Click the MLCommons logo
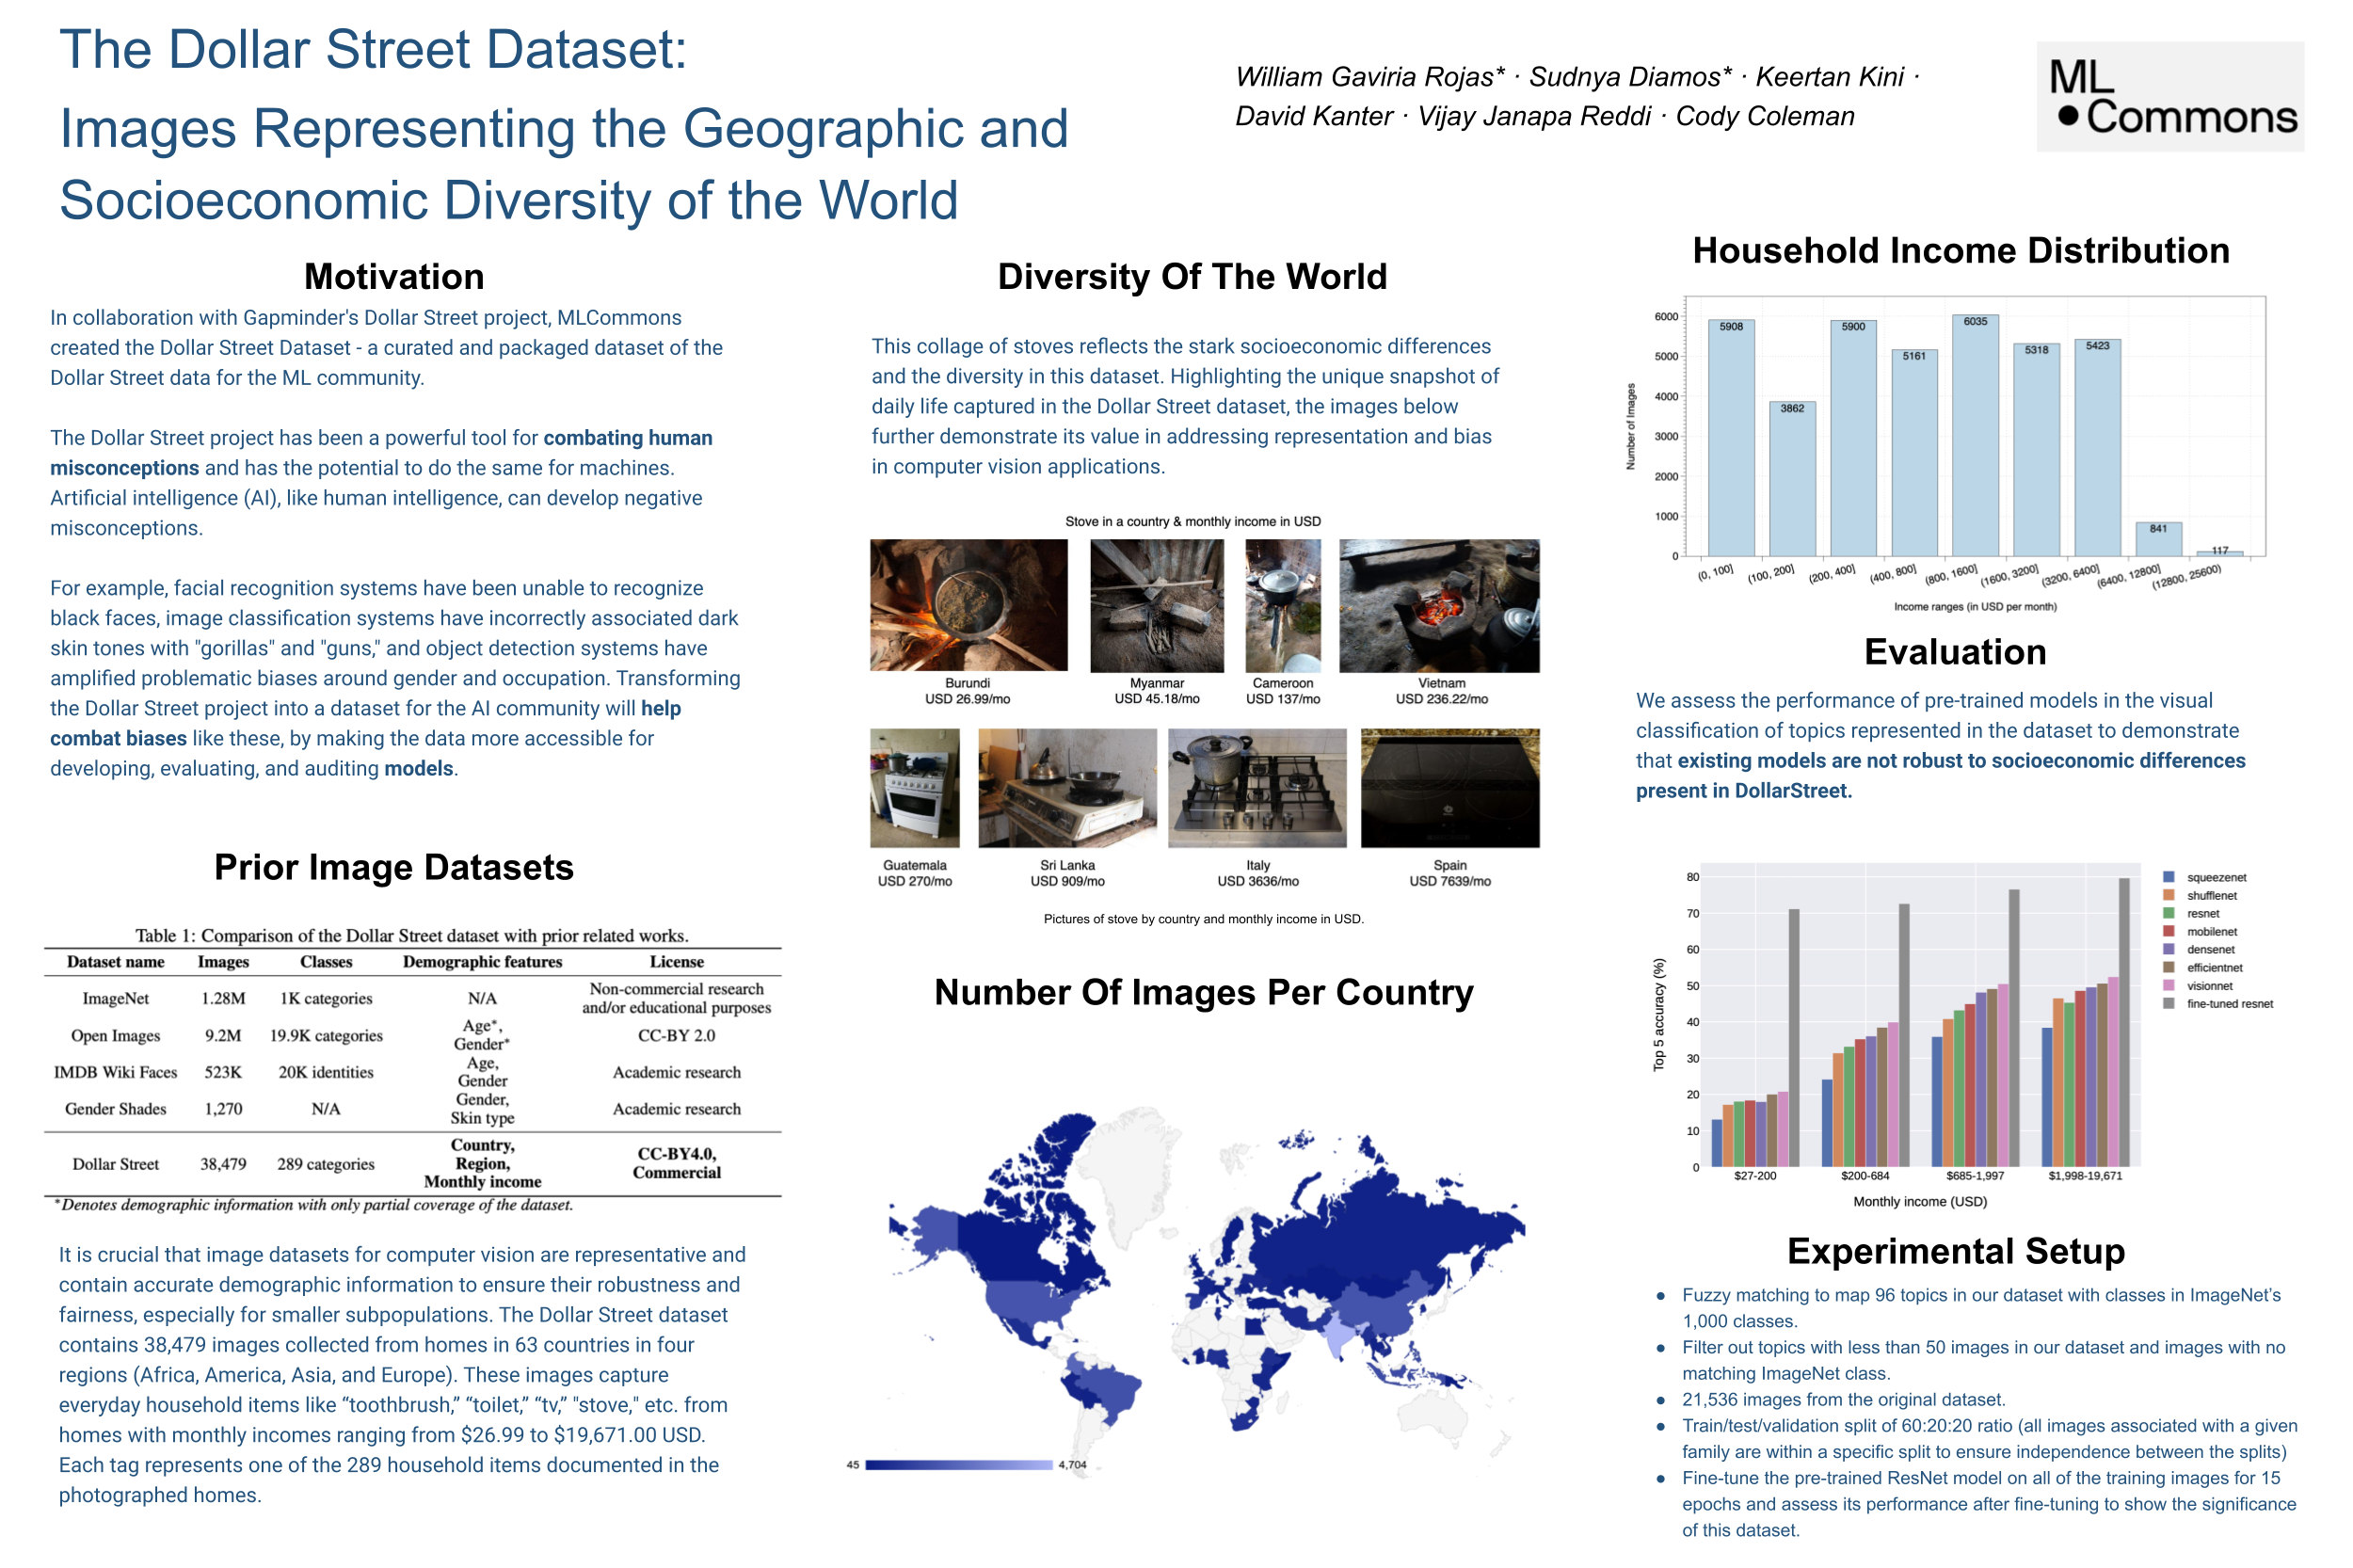2353x1568 pixels. 2169,97
